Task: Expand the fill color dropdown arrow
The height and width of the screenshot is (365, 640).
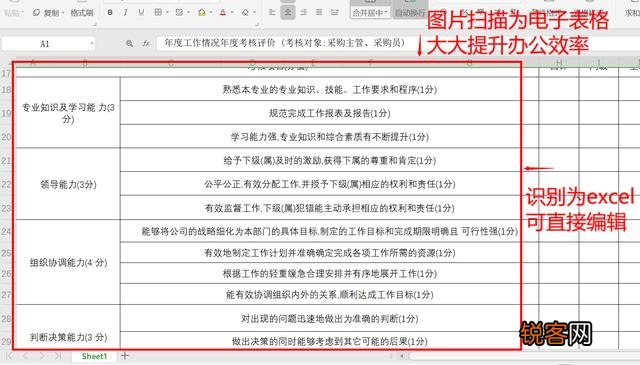Action: pyautogui.click(x=211, y=13)
